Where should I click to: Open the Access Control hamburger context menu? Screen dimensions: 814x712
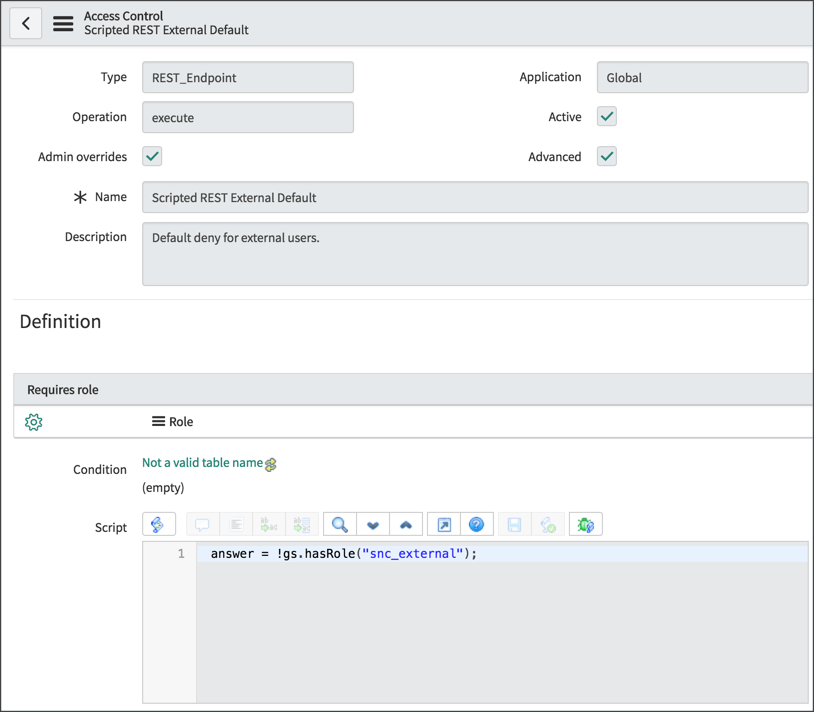coord(62,23)
